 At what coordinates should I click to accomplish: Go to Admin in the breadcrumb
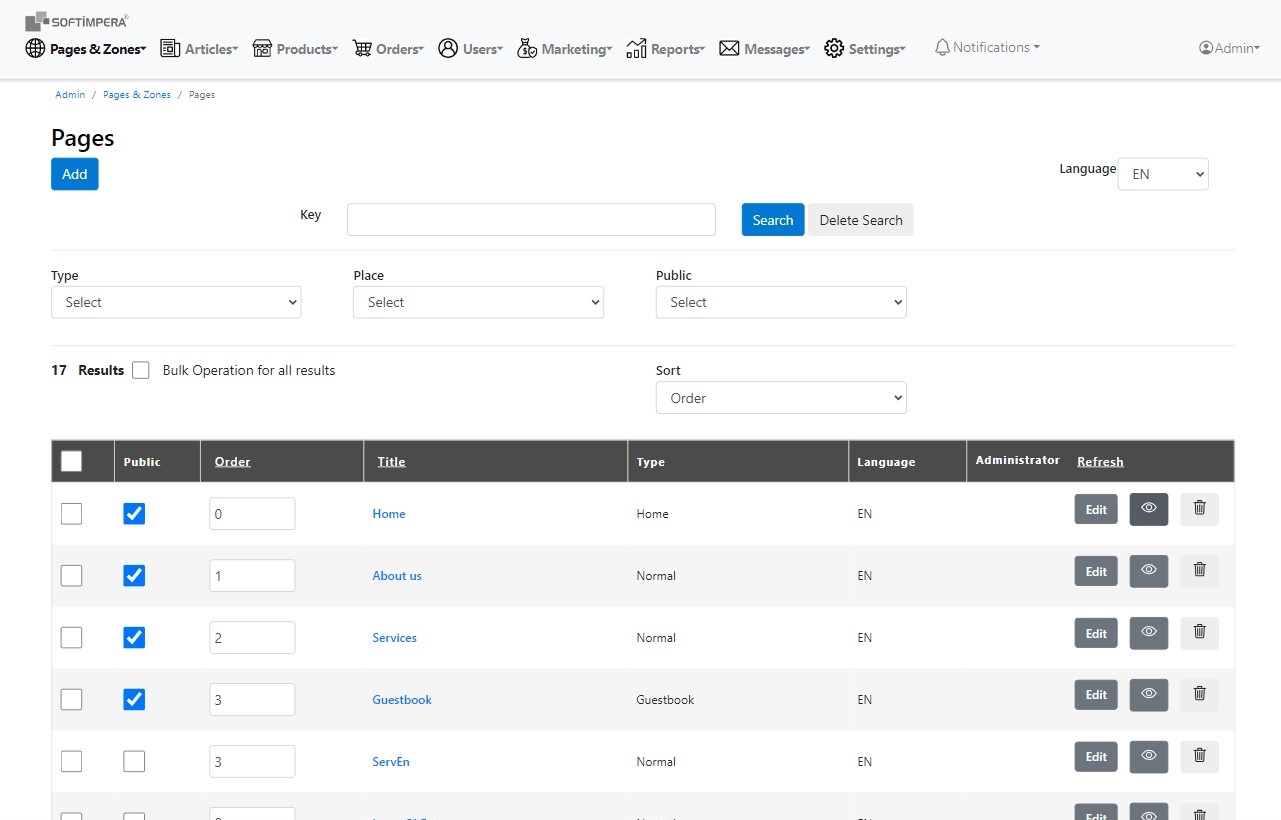[x=70, y=95]
